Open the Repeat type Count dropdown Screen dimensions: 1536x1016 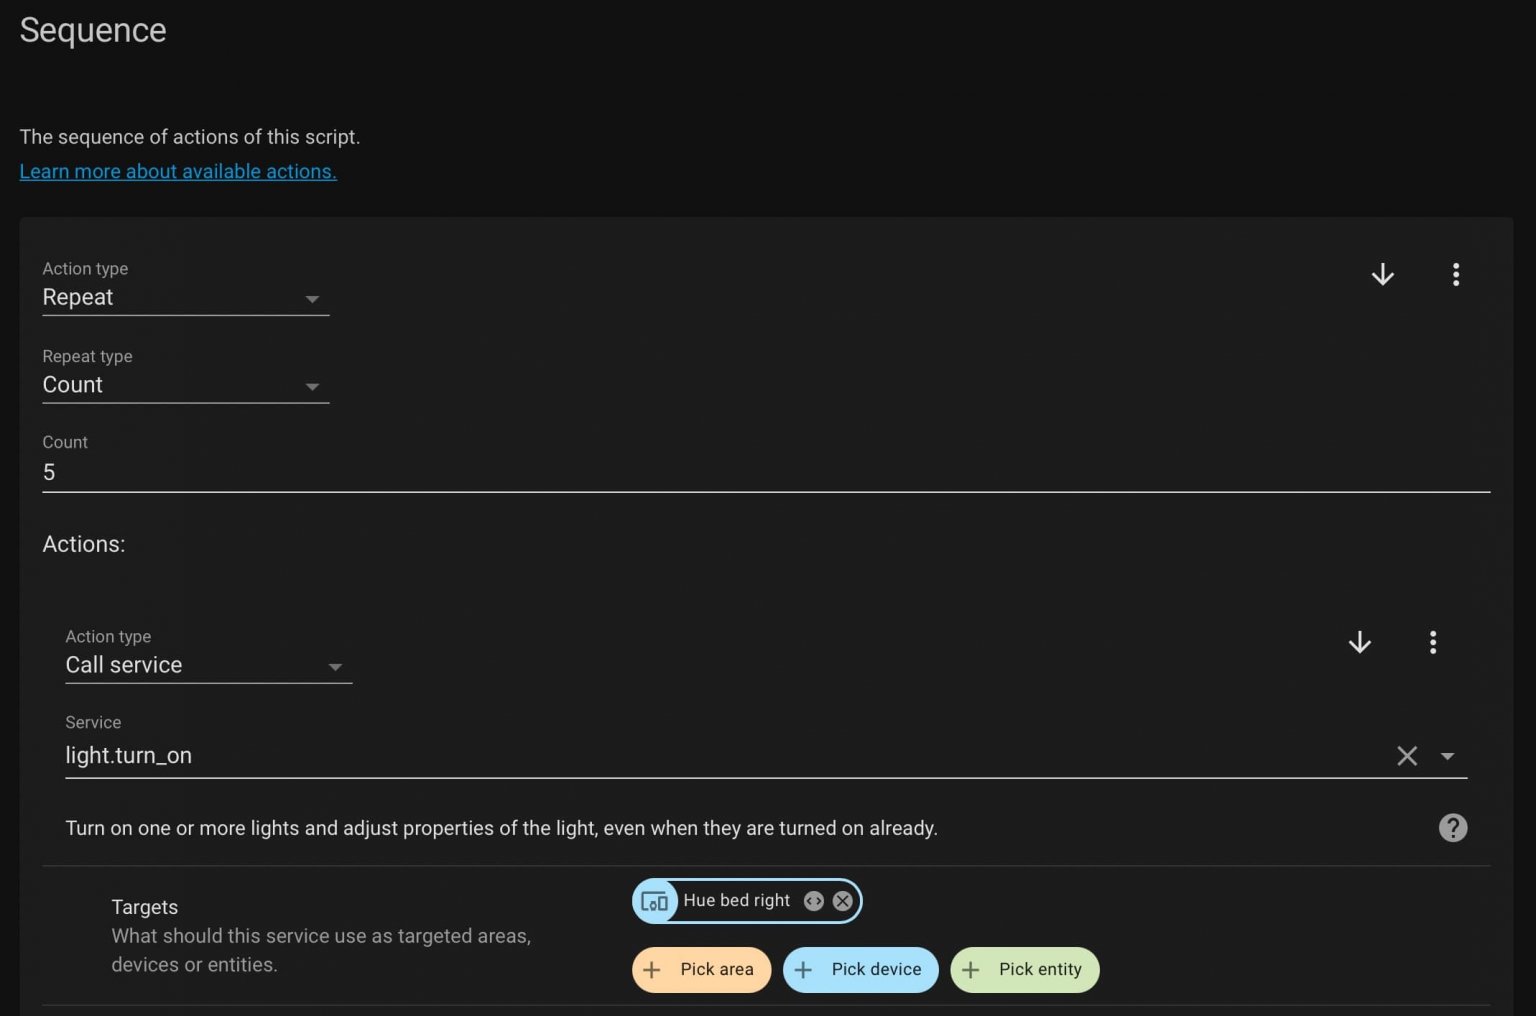(x=185, y=386)
